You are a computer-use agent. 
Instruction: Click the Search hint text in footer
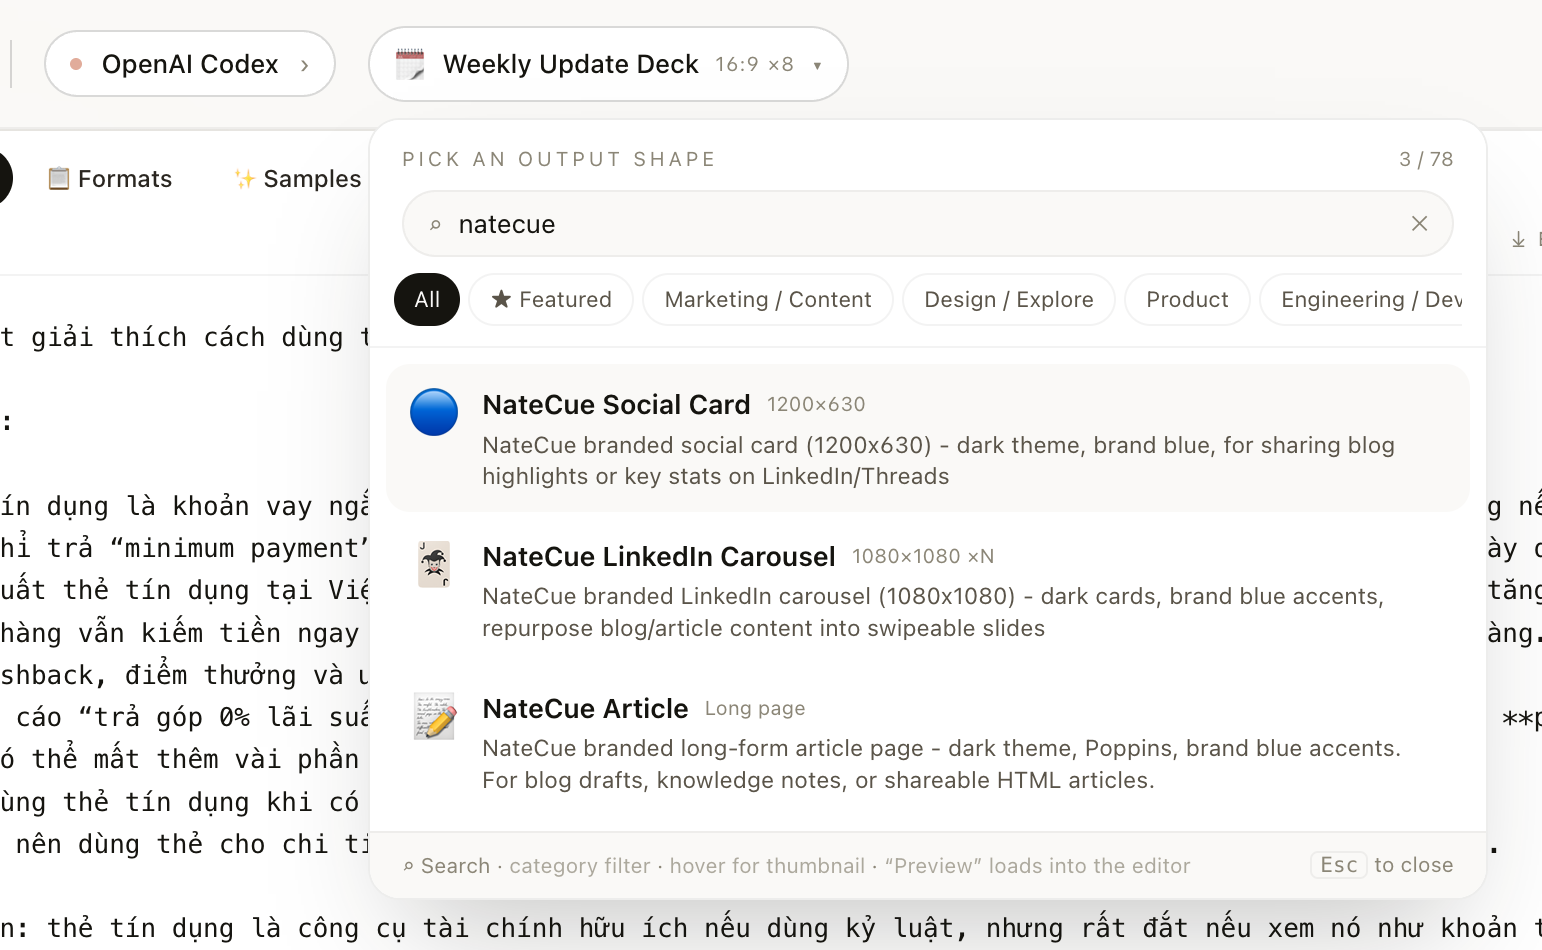click(455, 866)
